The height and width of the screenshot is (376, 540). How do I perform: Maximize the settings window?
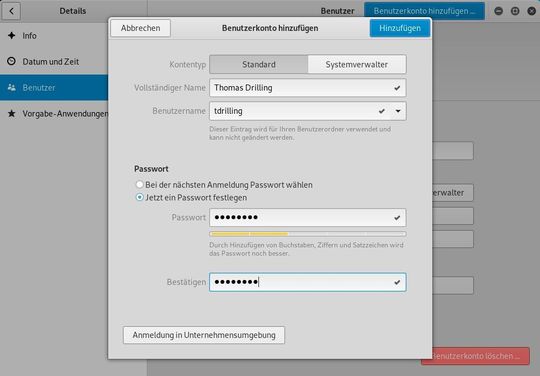pos(515,11)
